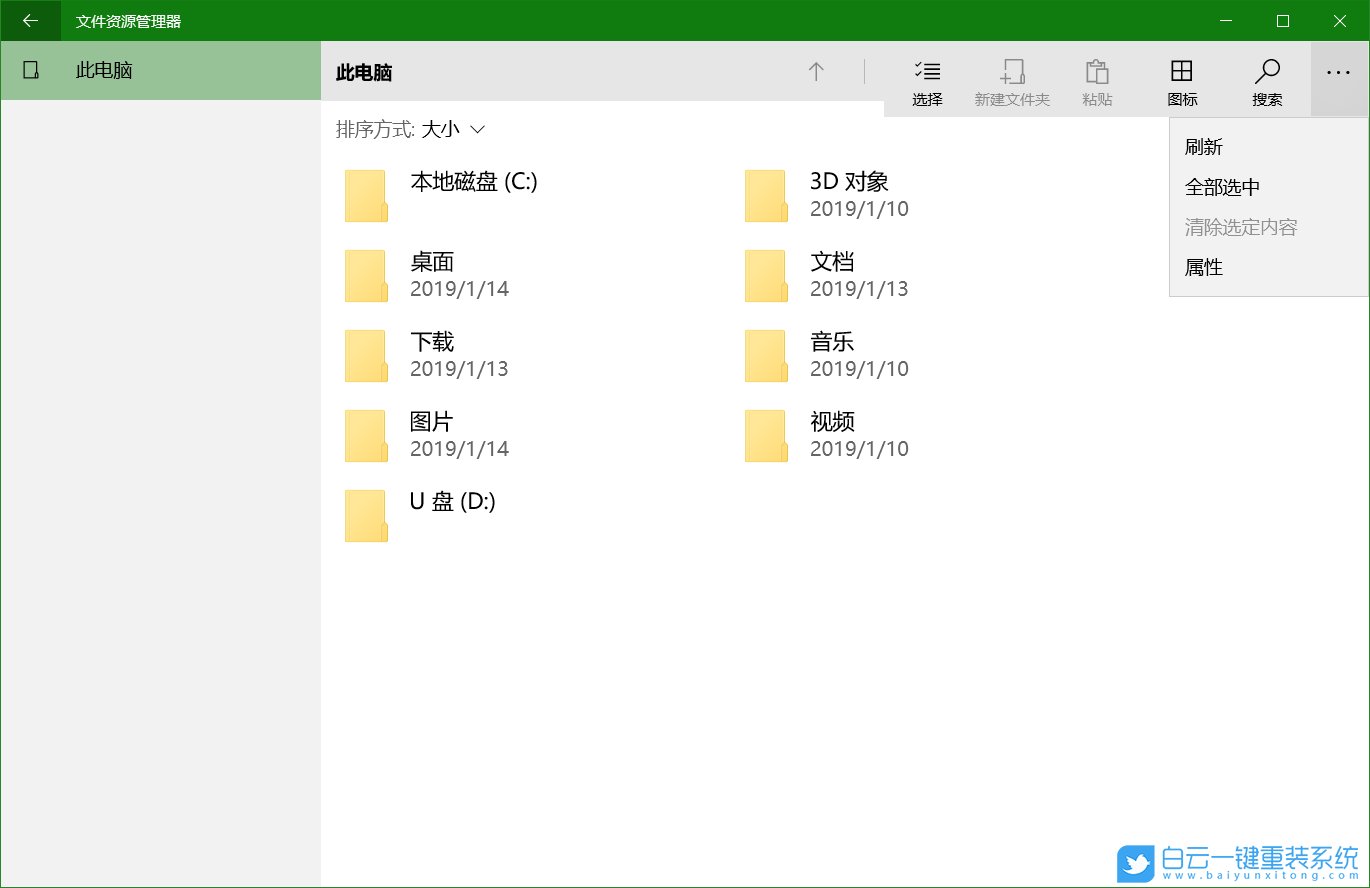Click the 粘贴 paste icon
The height and width of the screenshot is (888, 1370).
(1097, 80)
